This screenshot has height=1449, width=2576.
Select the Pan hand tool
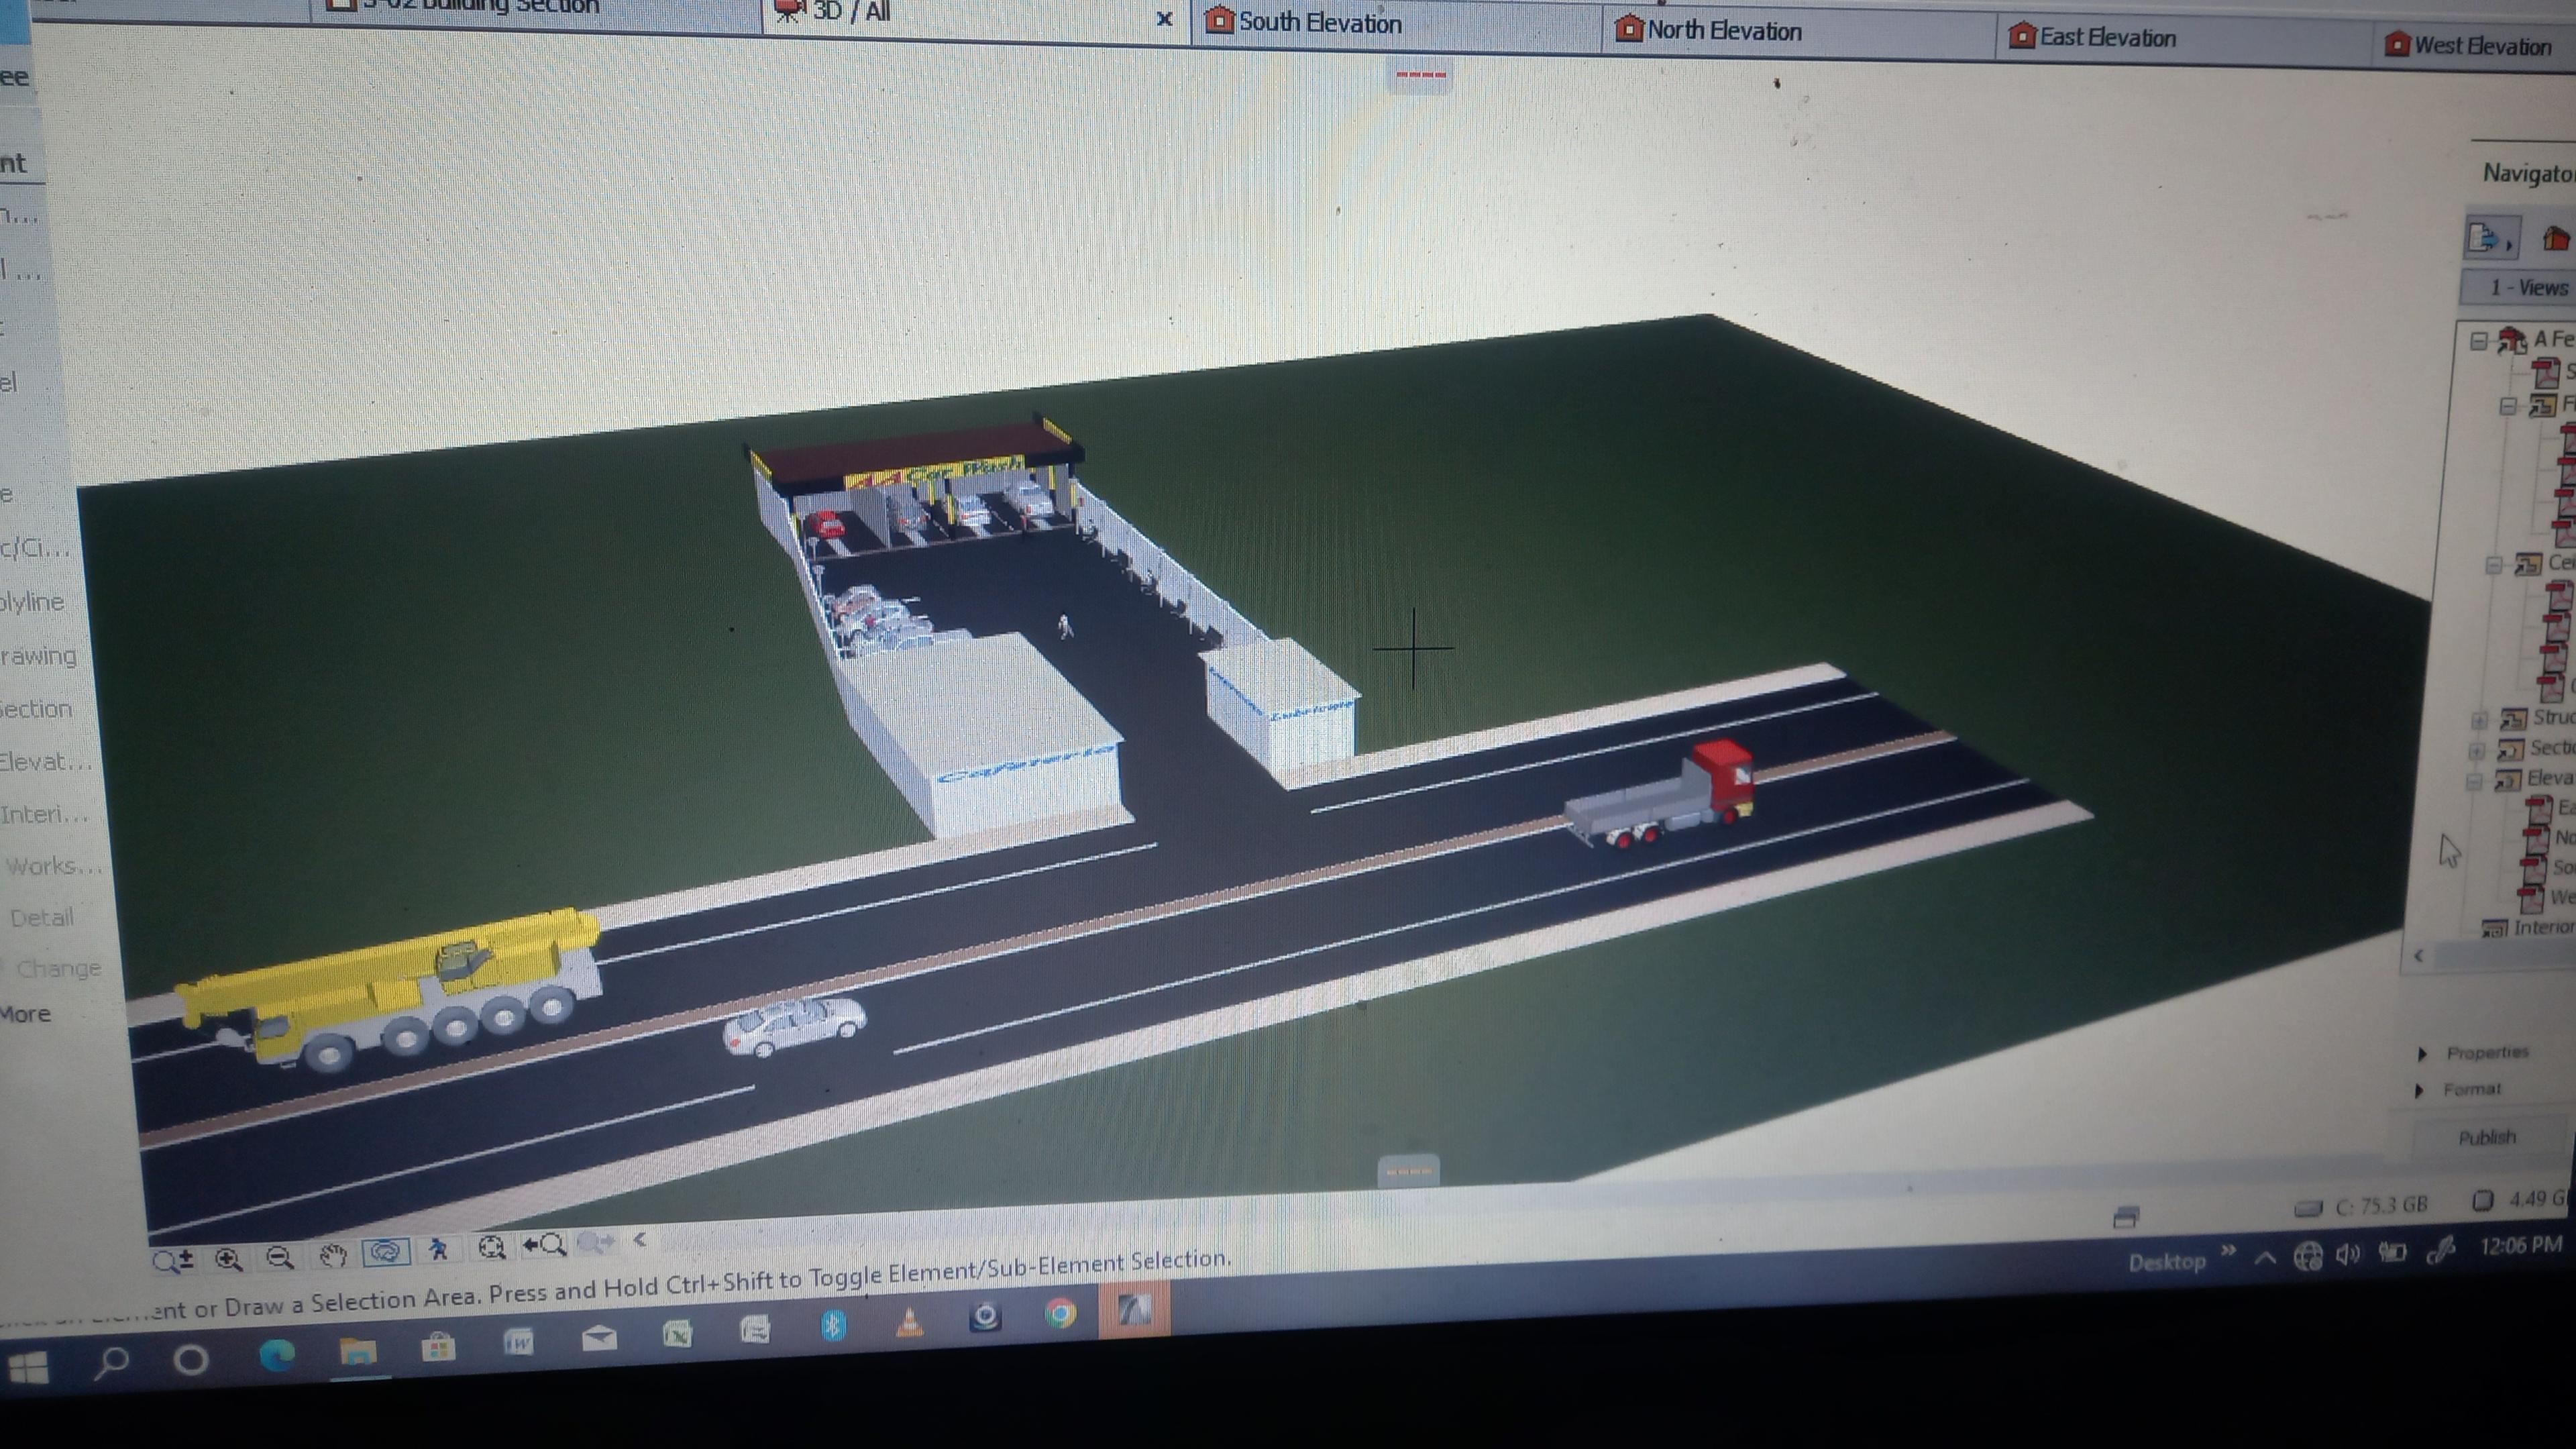(333, 1254)
